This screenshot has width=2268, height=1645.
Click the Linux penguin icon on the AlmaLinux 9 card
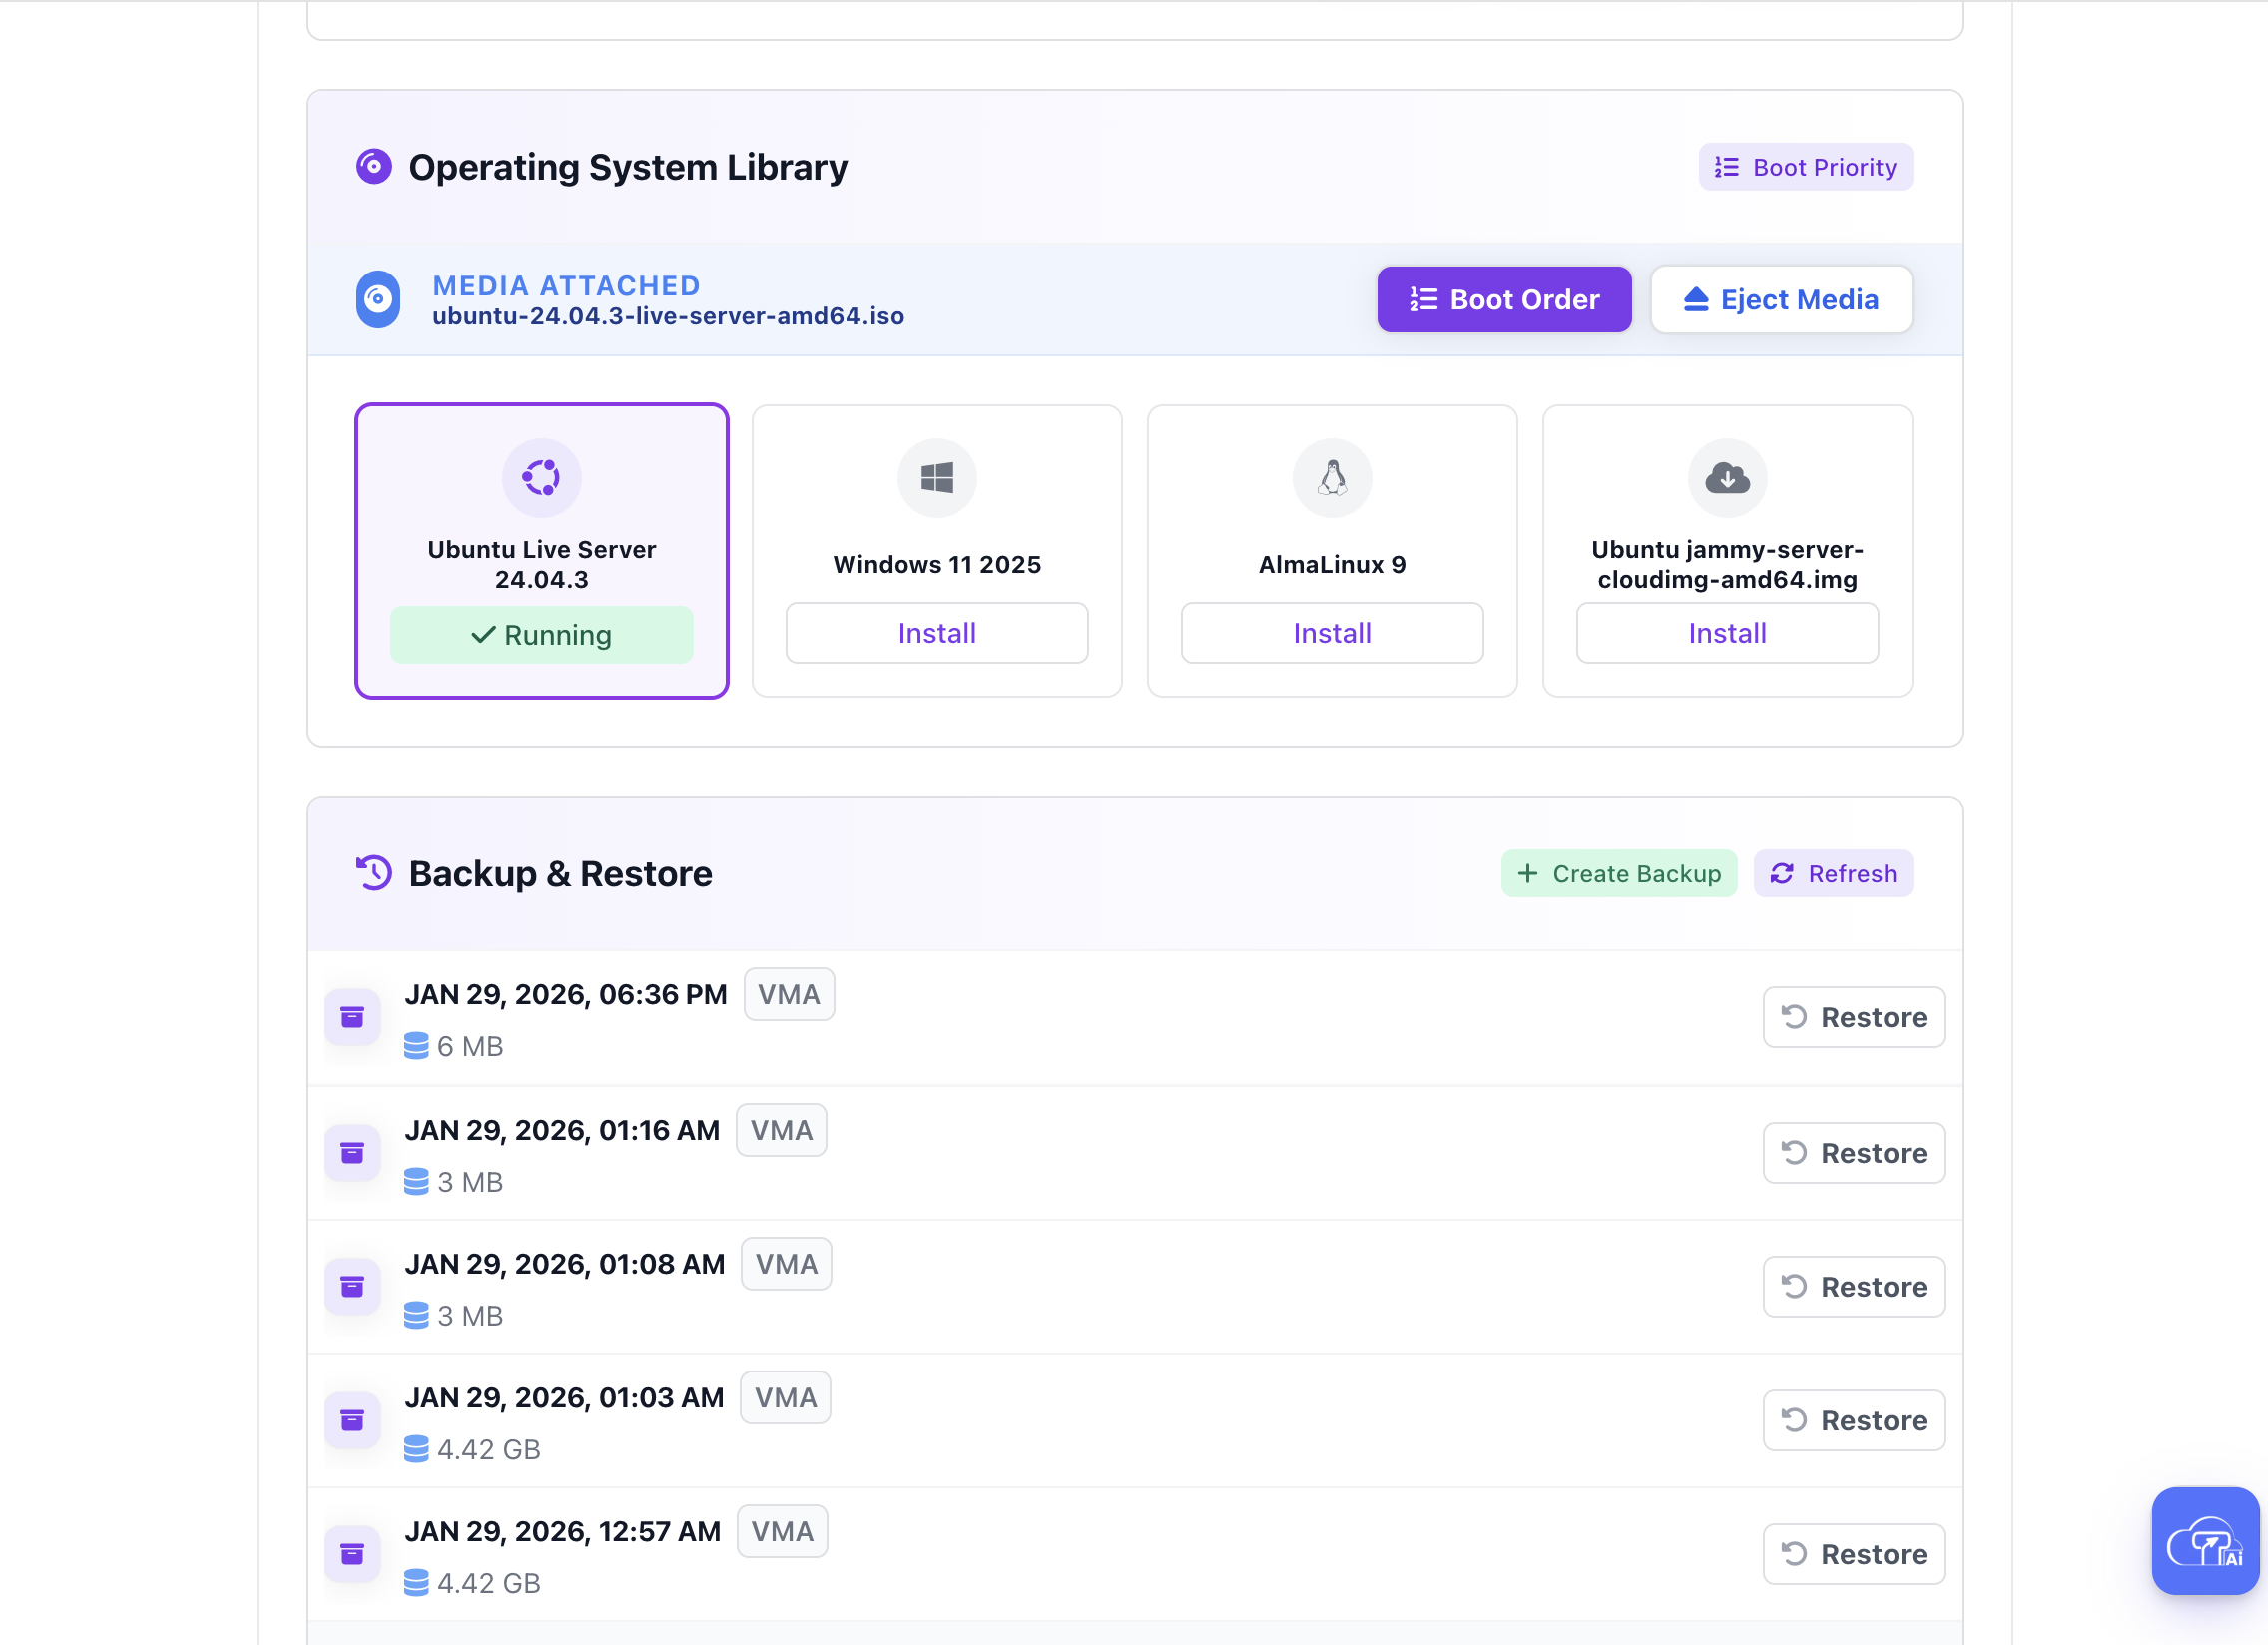[1331, 478]
